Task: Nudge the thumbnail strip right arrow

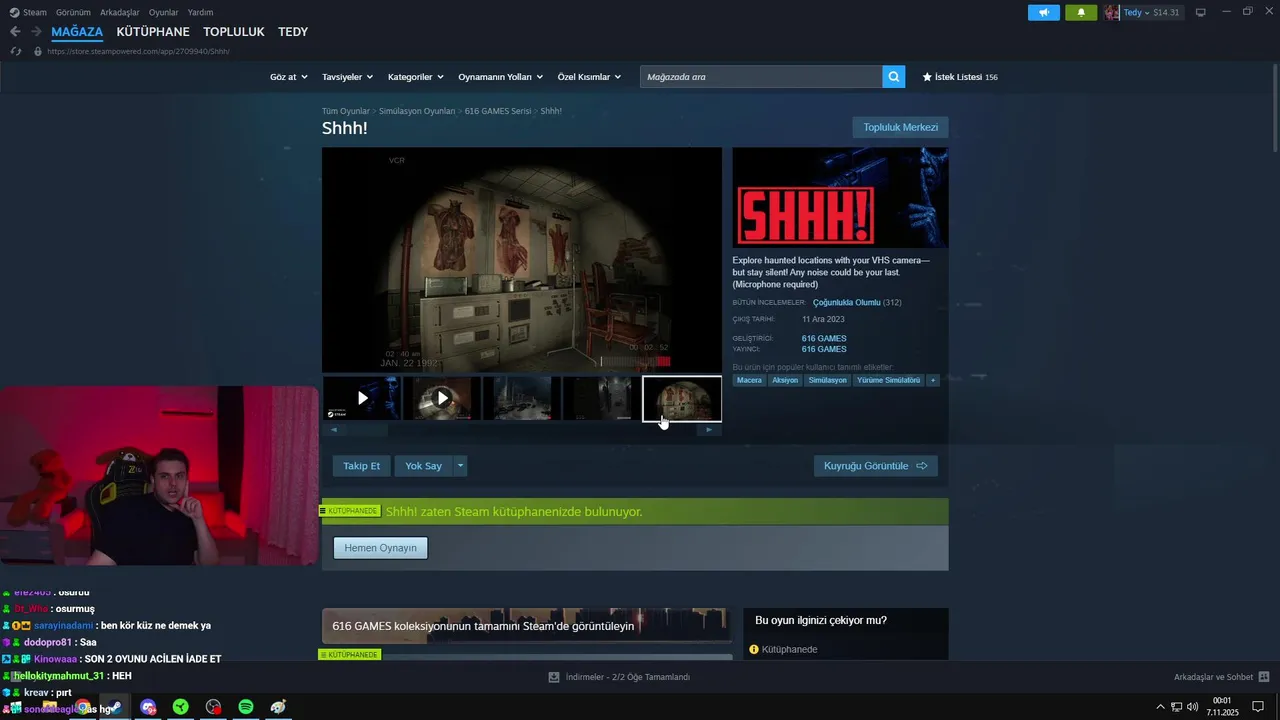Action: tap(709, 430)
